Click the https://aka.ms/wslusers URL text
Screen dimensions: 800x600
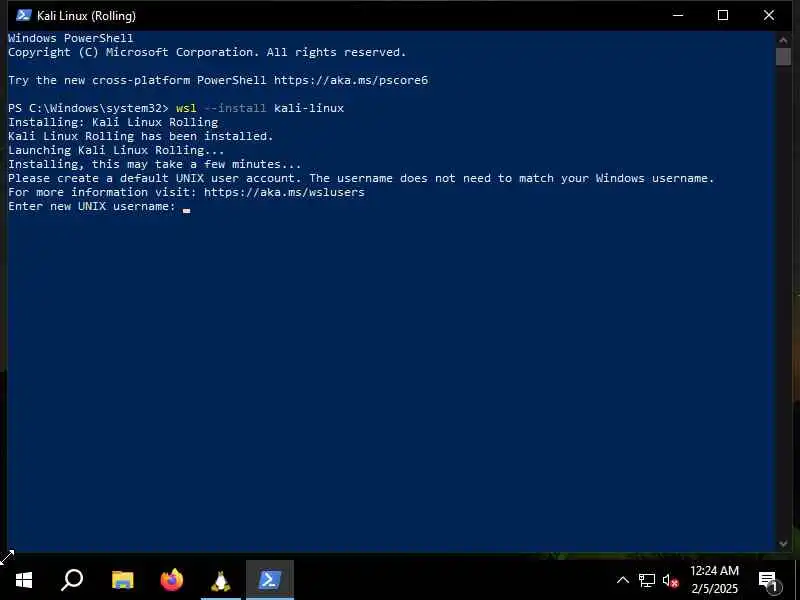[284, 192]
